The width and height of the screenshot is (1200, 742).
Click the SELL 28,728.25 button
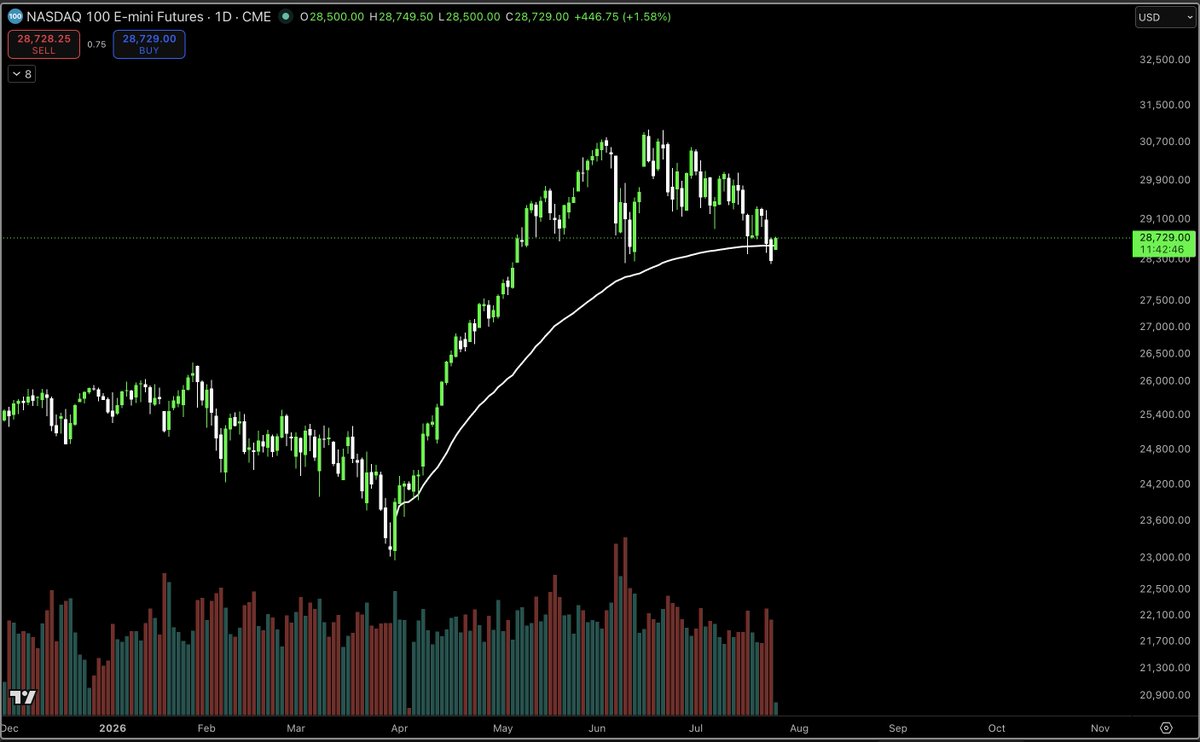(43, 44)
